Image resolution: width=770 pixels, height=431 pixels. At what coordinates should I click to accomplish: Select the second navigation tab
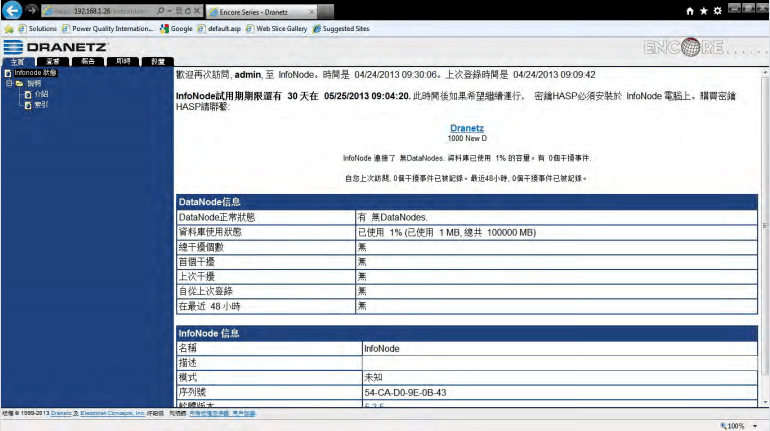tap(53, 61)
